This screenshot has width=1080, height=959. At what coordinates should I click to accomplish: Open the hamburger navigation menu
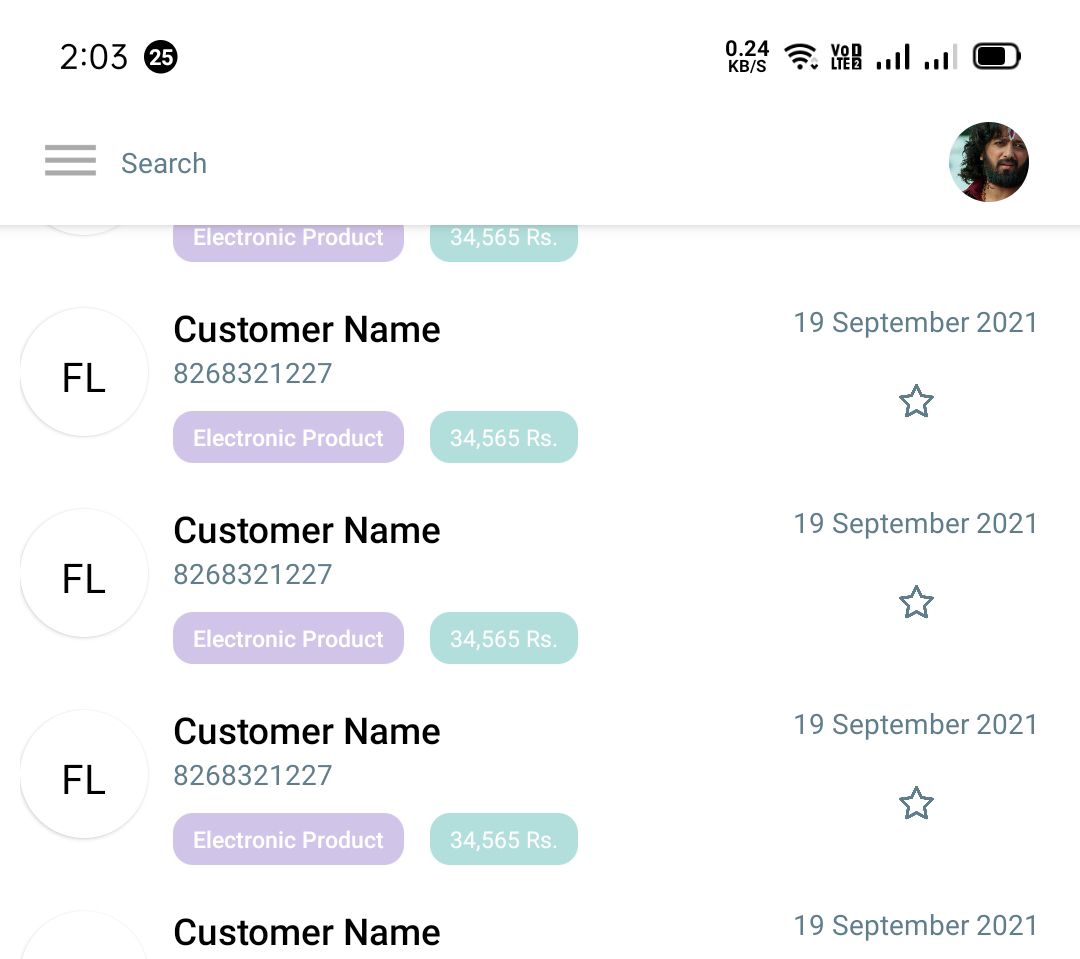[70, 161]
